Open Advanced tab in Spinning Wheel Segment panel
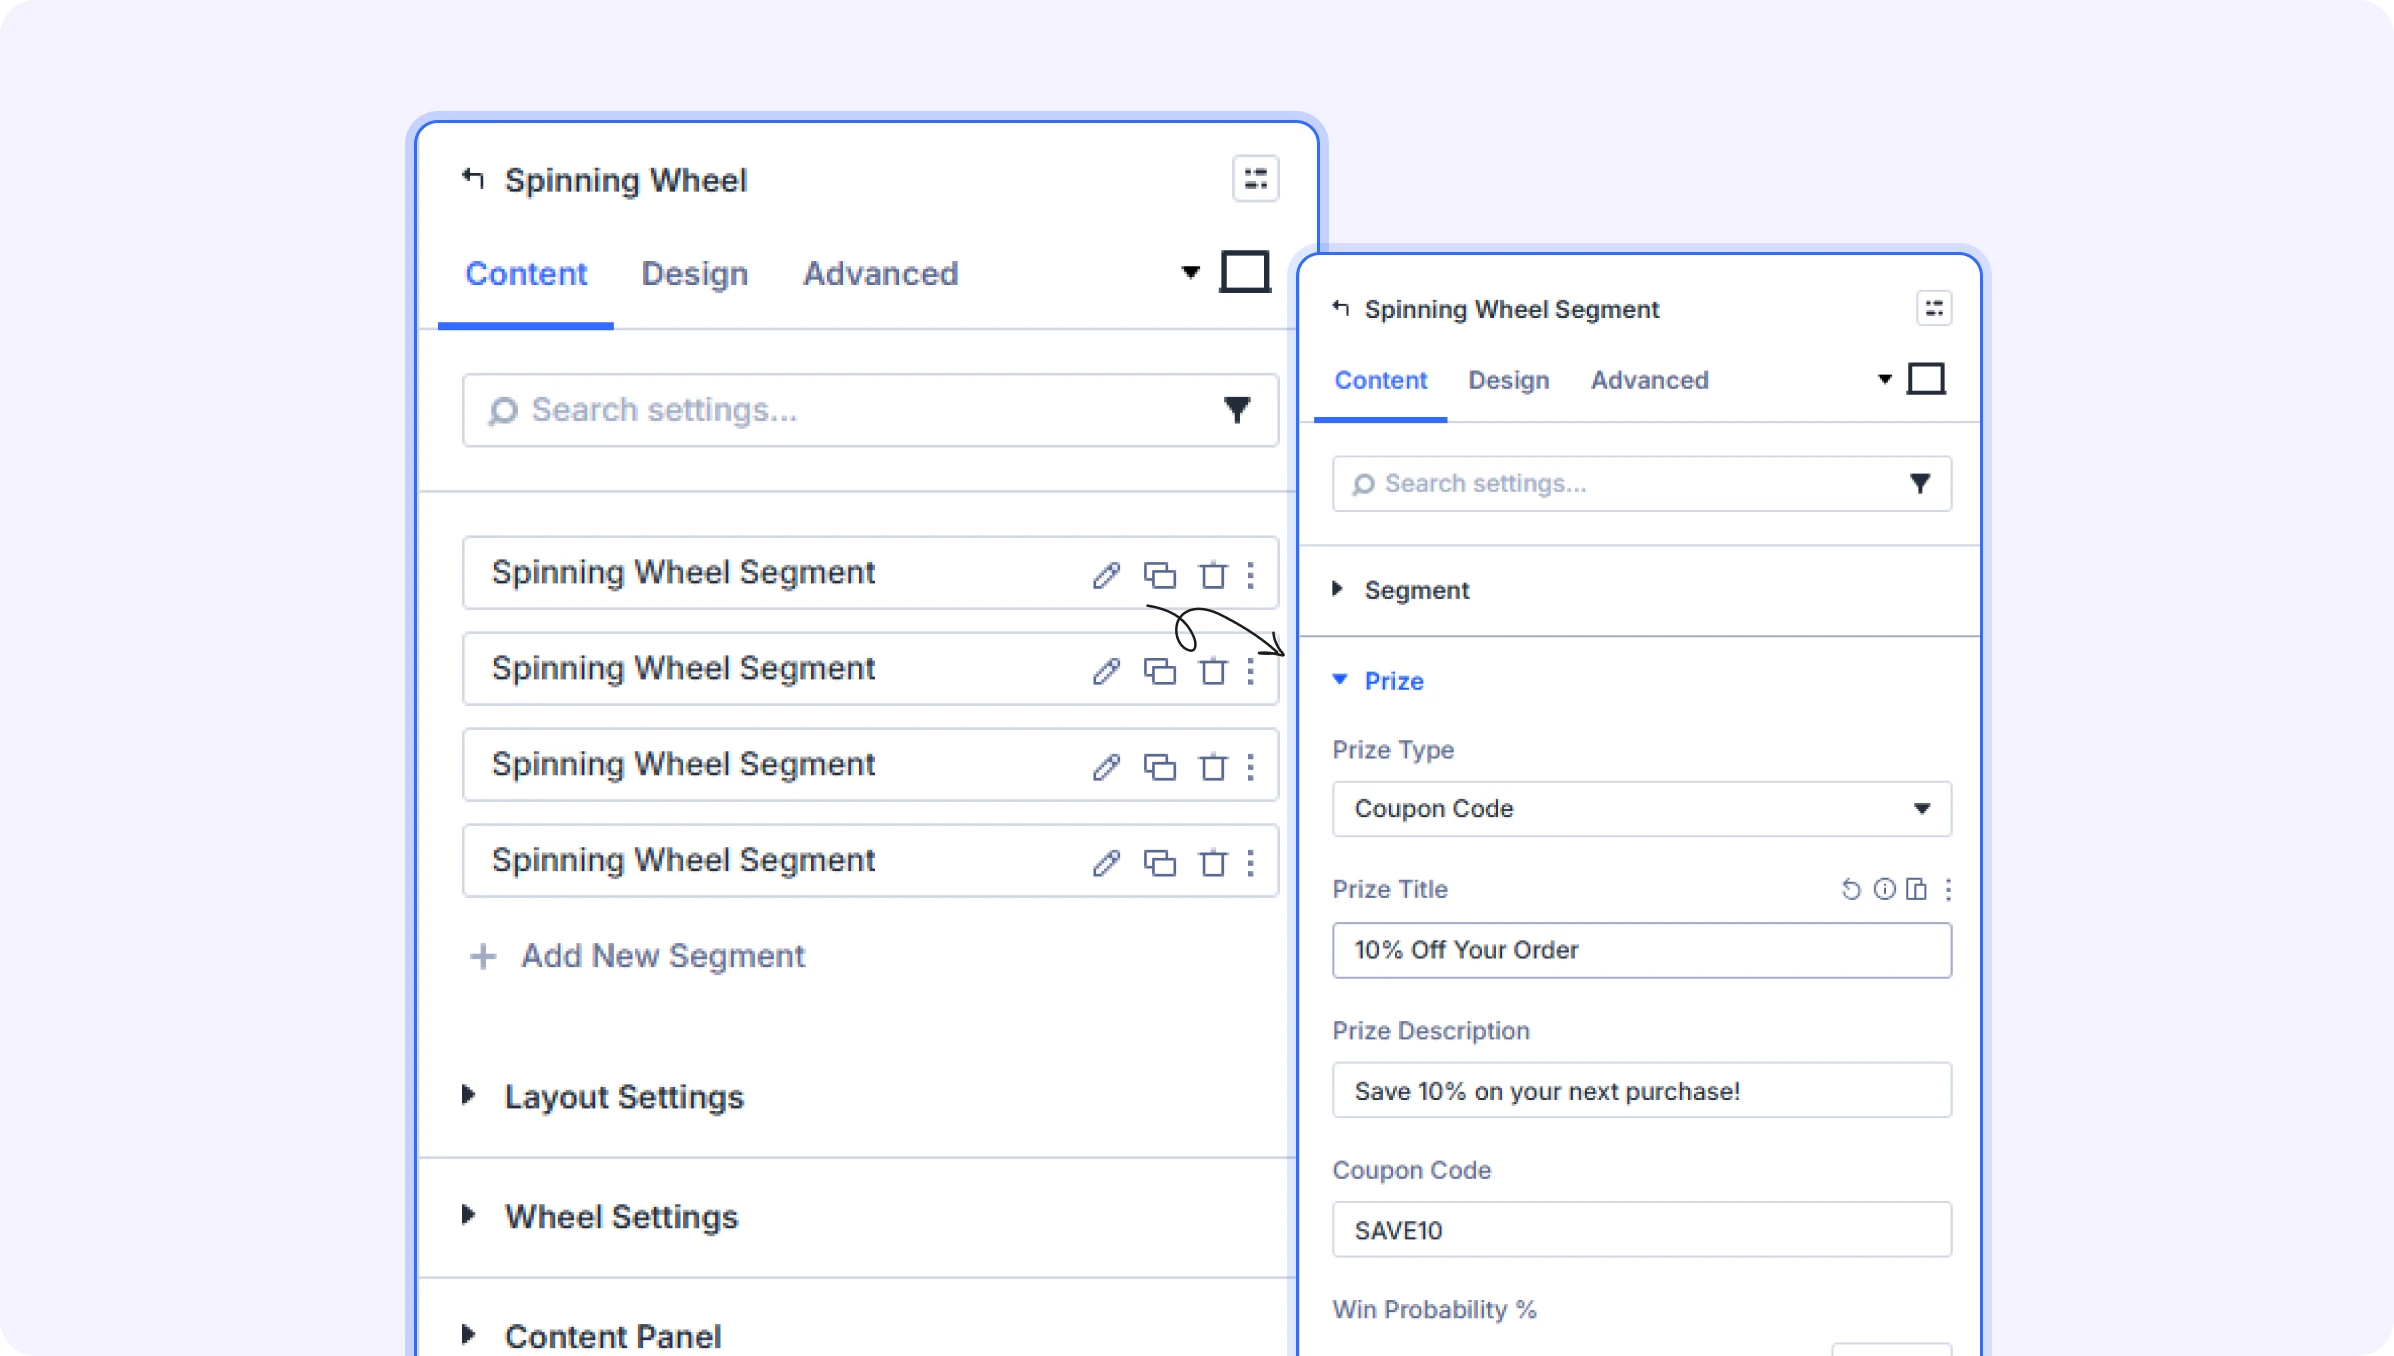The image size is (2394, 1356). click(1650, 380)
